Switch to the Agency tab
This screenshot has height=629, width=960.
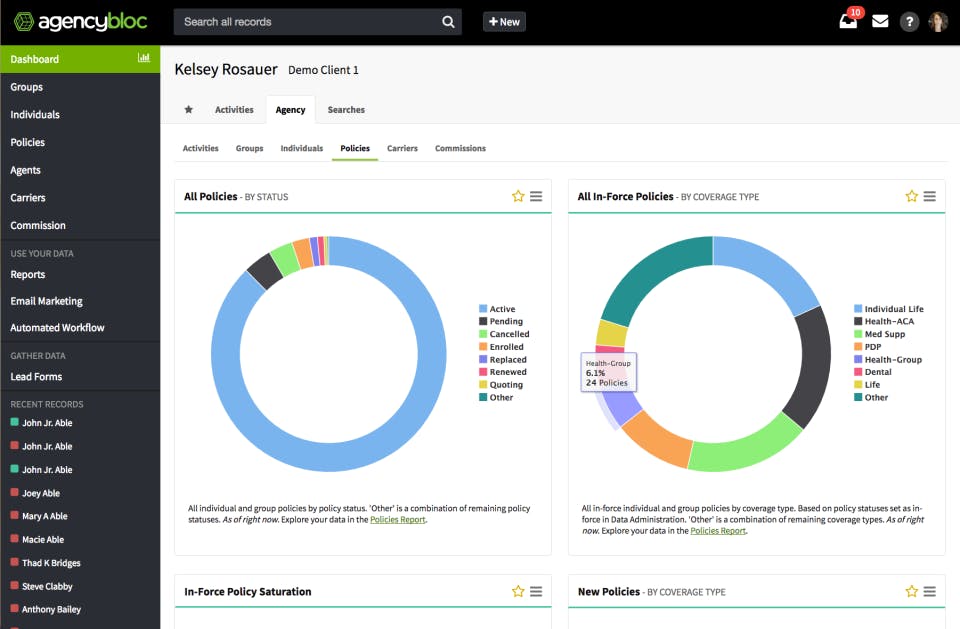point(290,110)
